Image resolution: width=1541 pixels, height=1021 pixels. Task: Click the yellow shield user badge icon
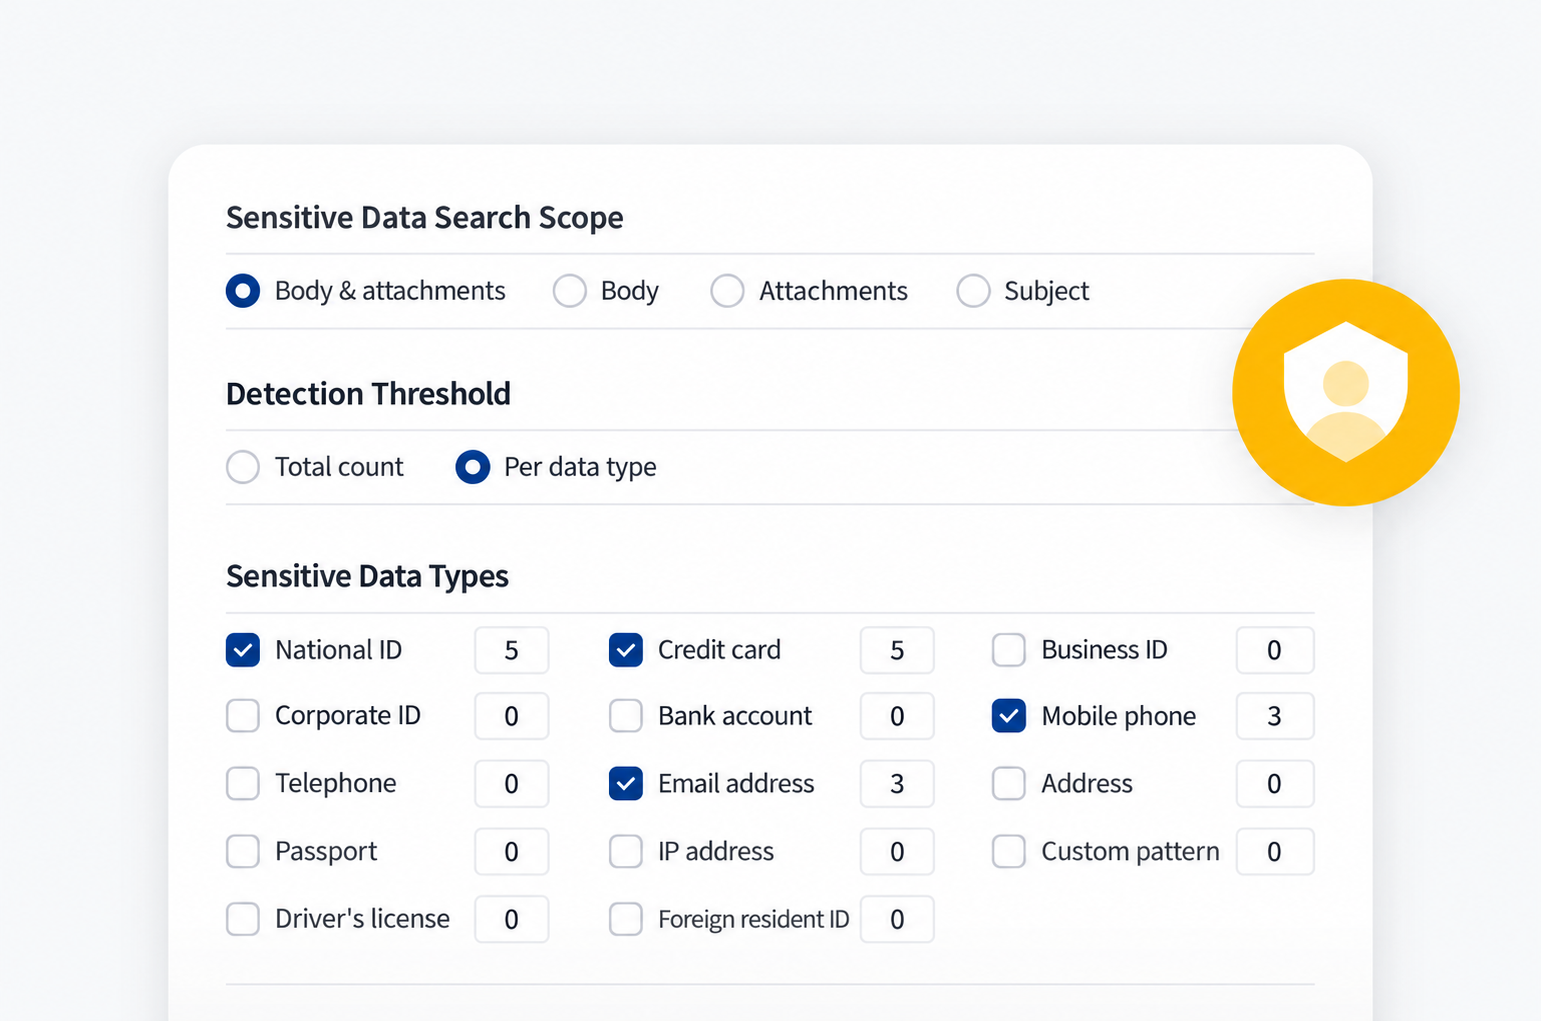(x=1346, y=392)
